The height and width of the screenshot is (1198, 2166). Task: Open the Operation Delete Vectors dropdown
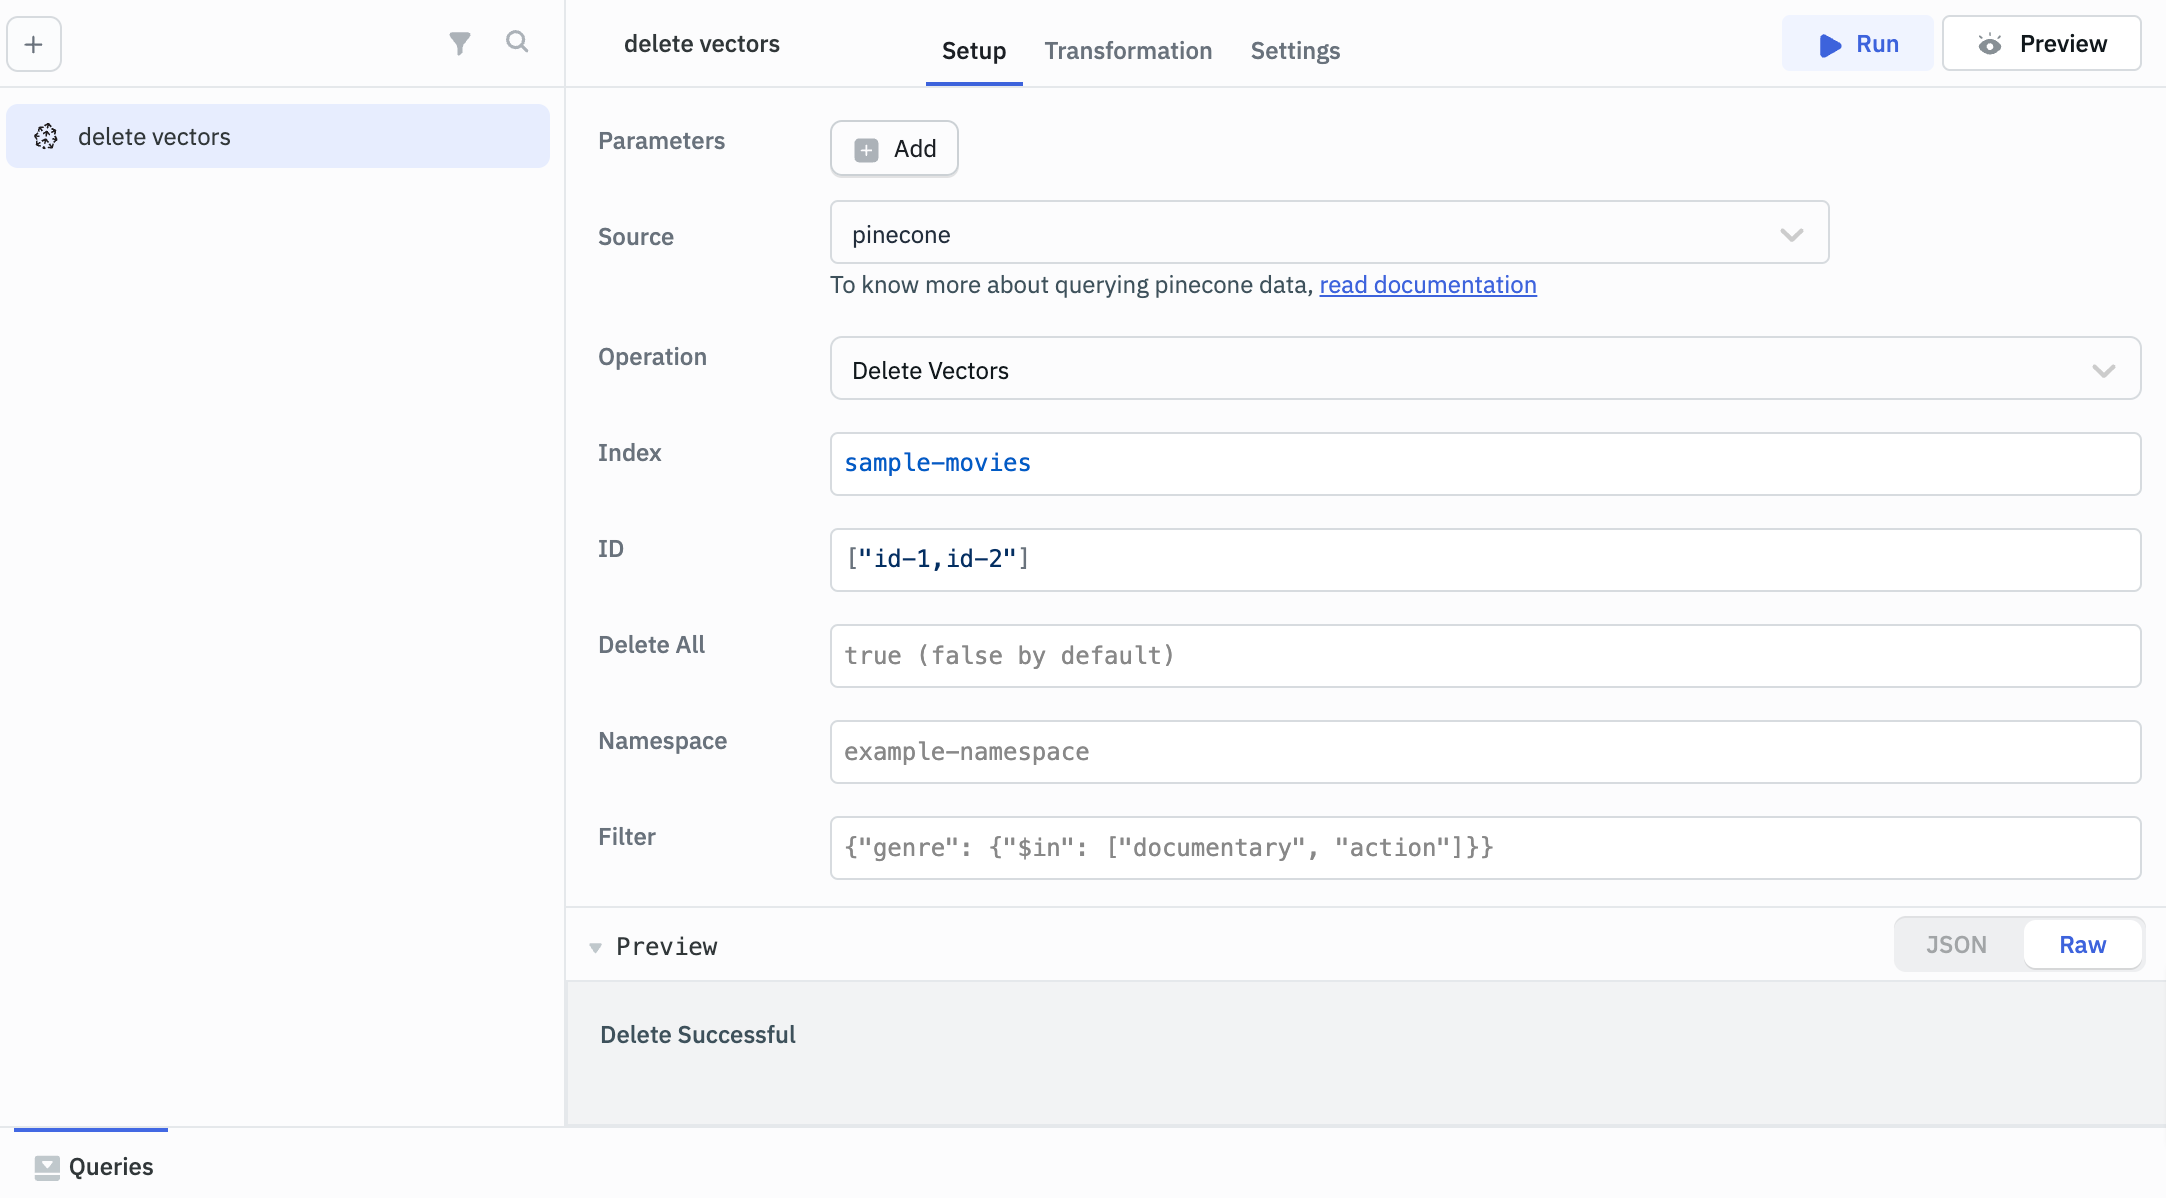pyautogui.click(x=1484, y=370)
